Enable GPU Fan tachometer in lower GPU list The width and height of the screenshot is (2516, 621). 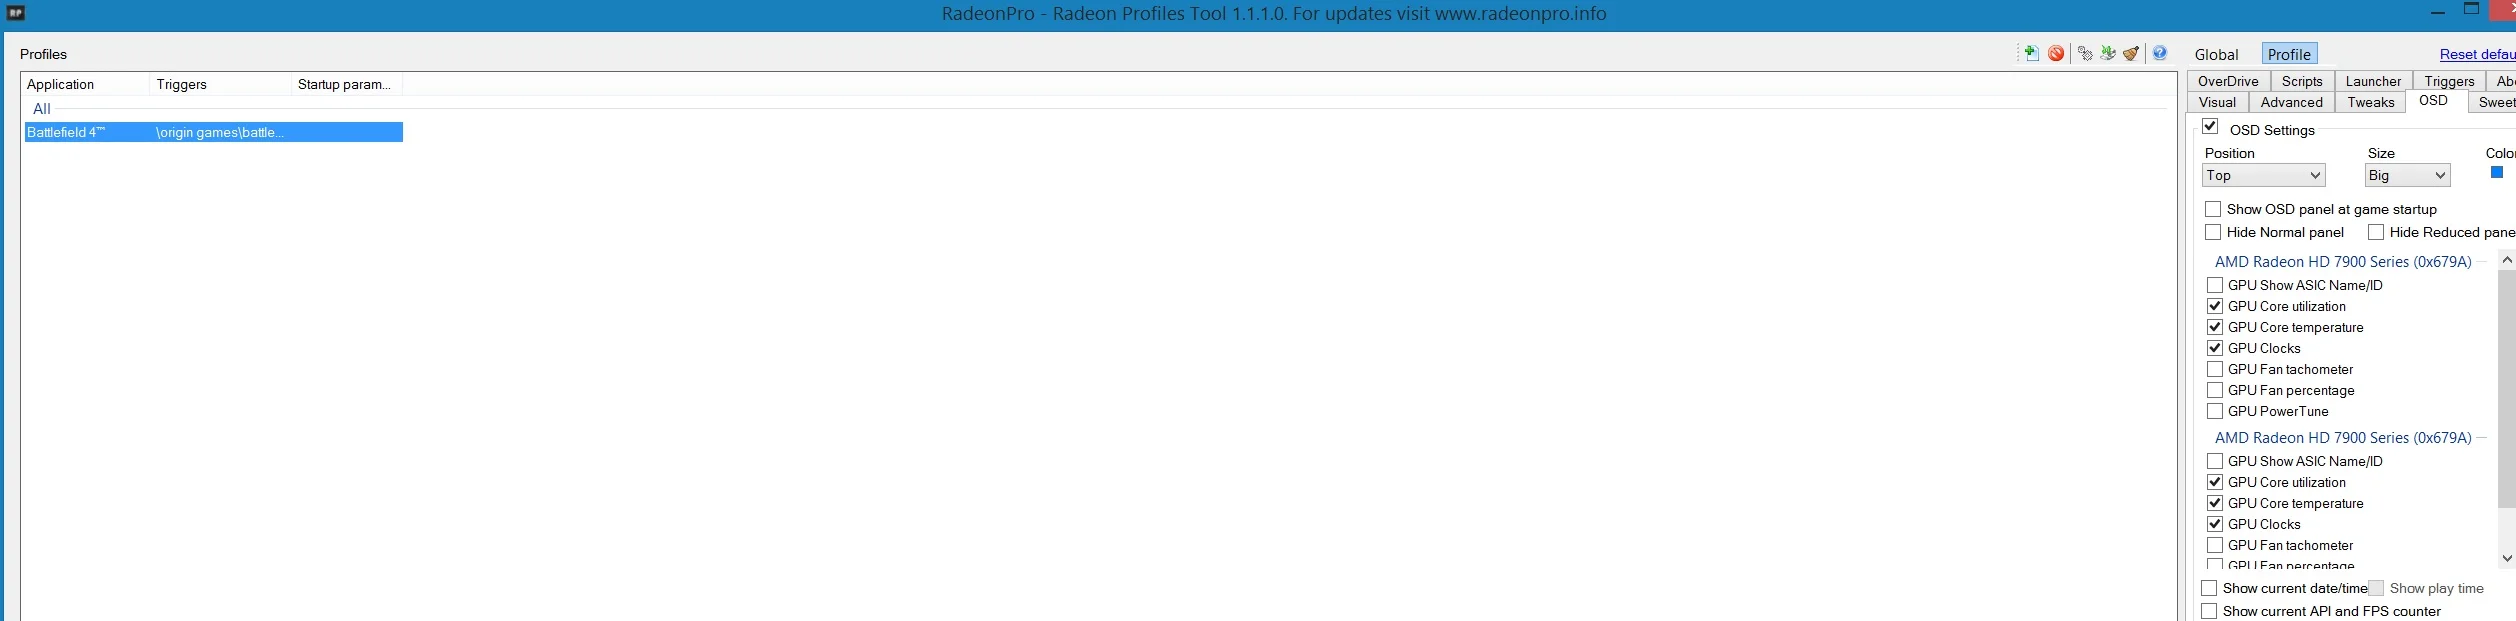click(2215, 545)
